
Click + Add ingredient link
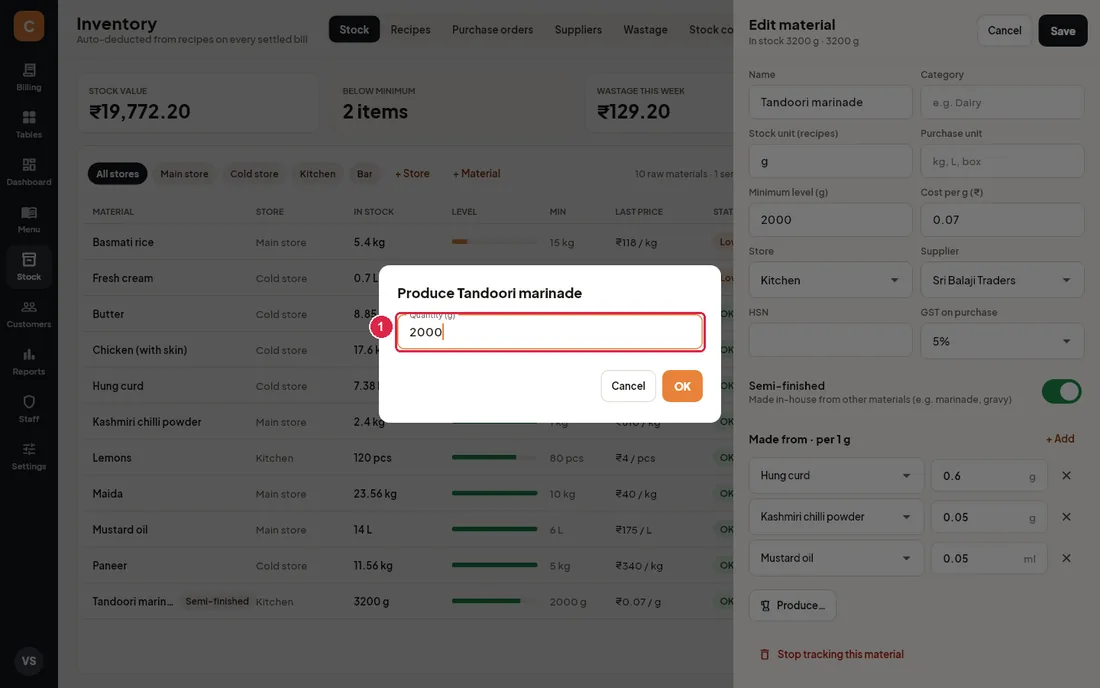(1060, 439)
